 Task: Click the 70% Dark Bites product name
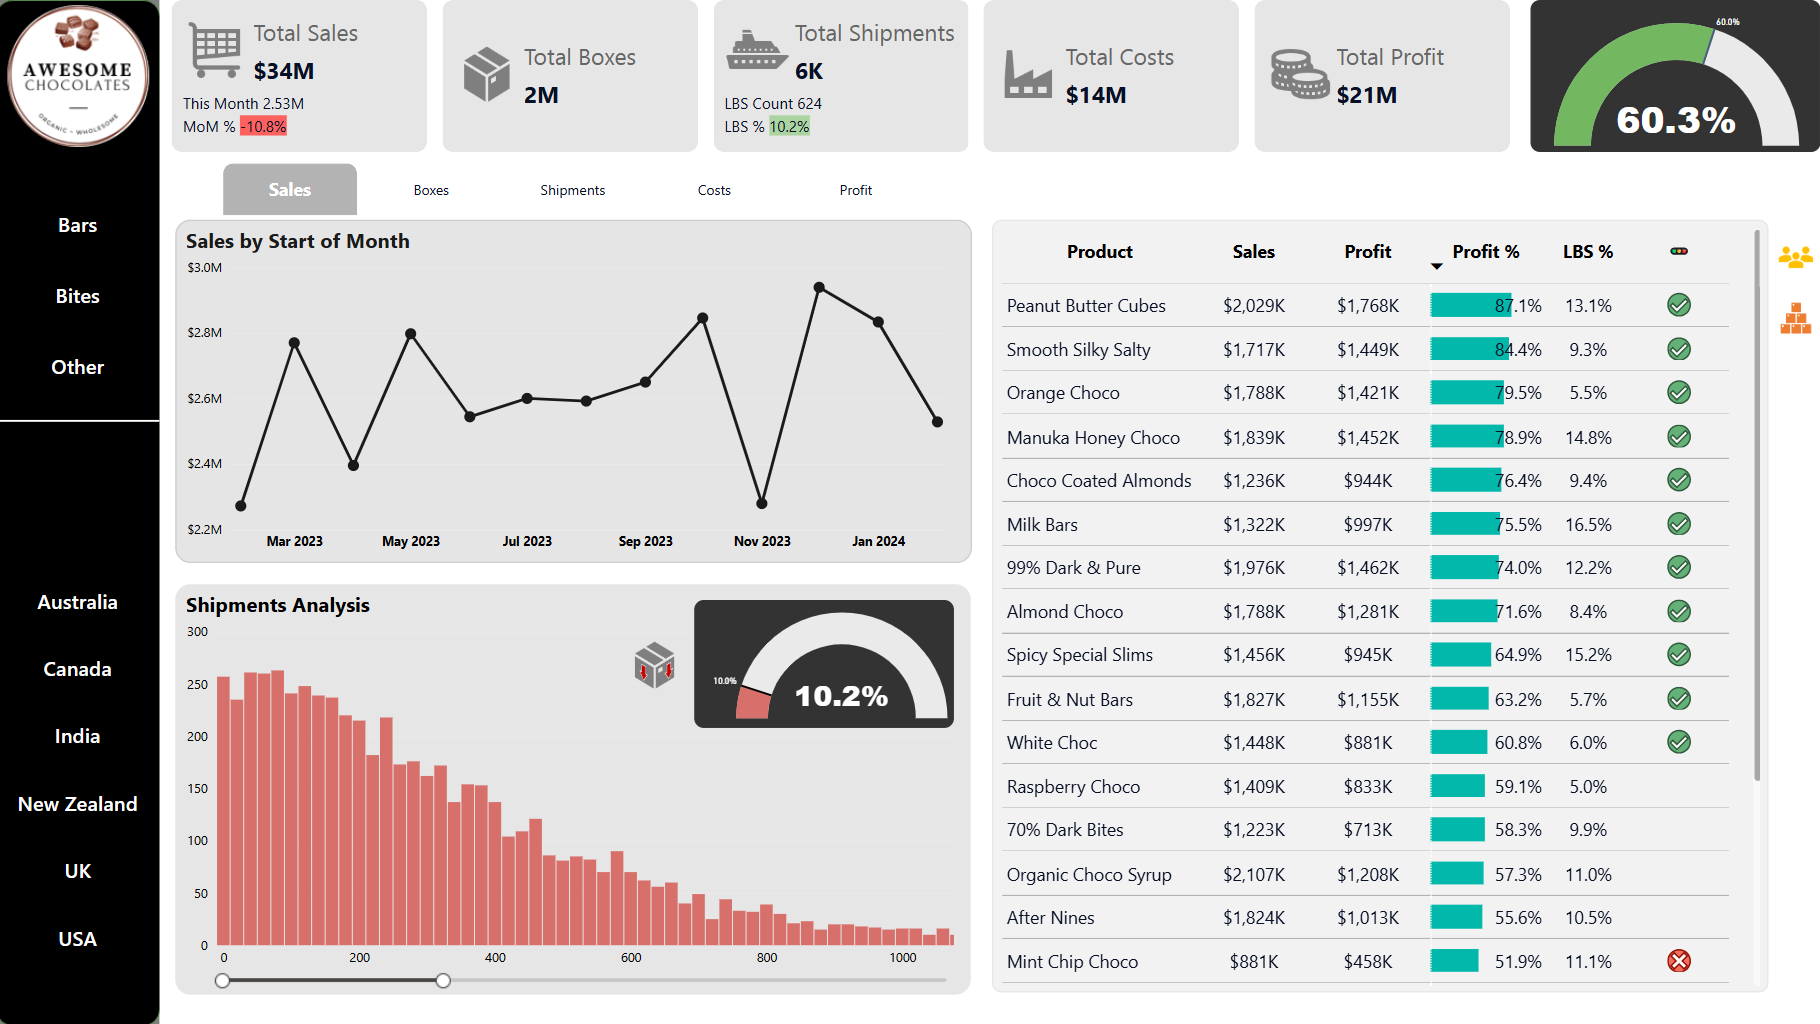[x=1065, y=830]
